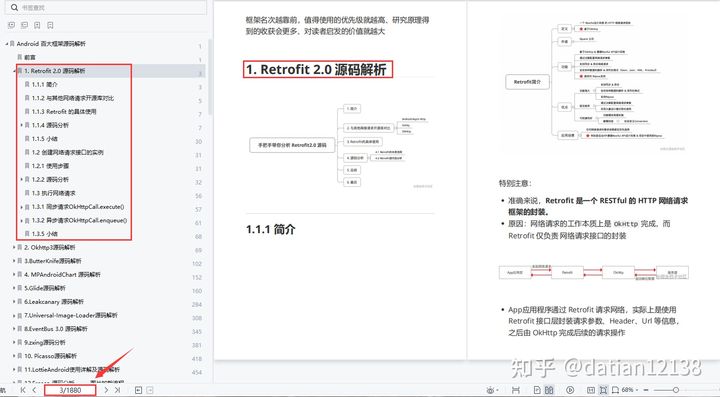Click the Retrofit2.0 mind map image on left page

340,145
